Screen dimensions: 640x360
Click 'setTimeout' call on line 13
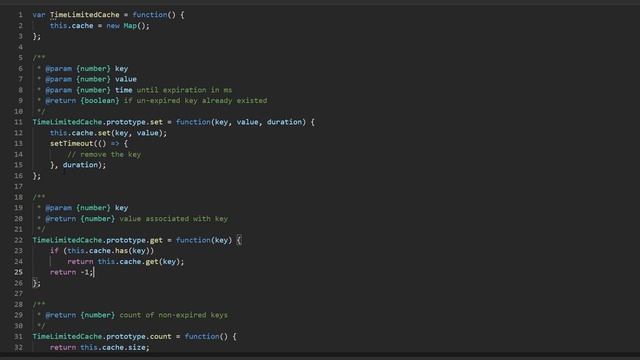[71, 144]
